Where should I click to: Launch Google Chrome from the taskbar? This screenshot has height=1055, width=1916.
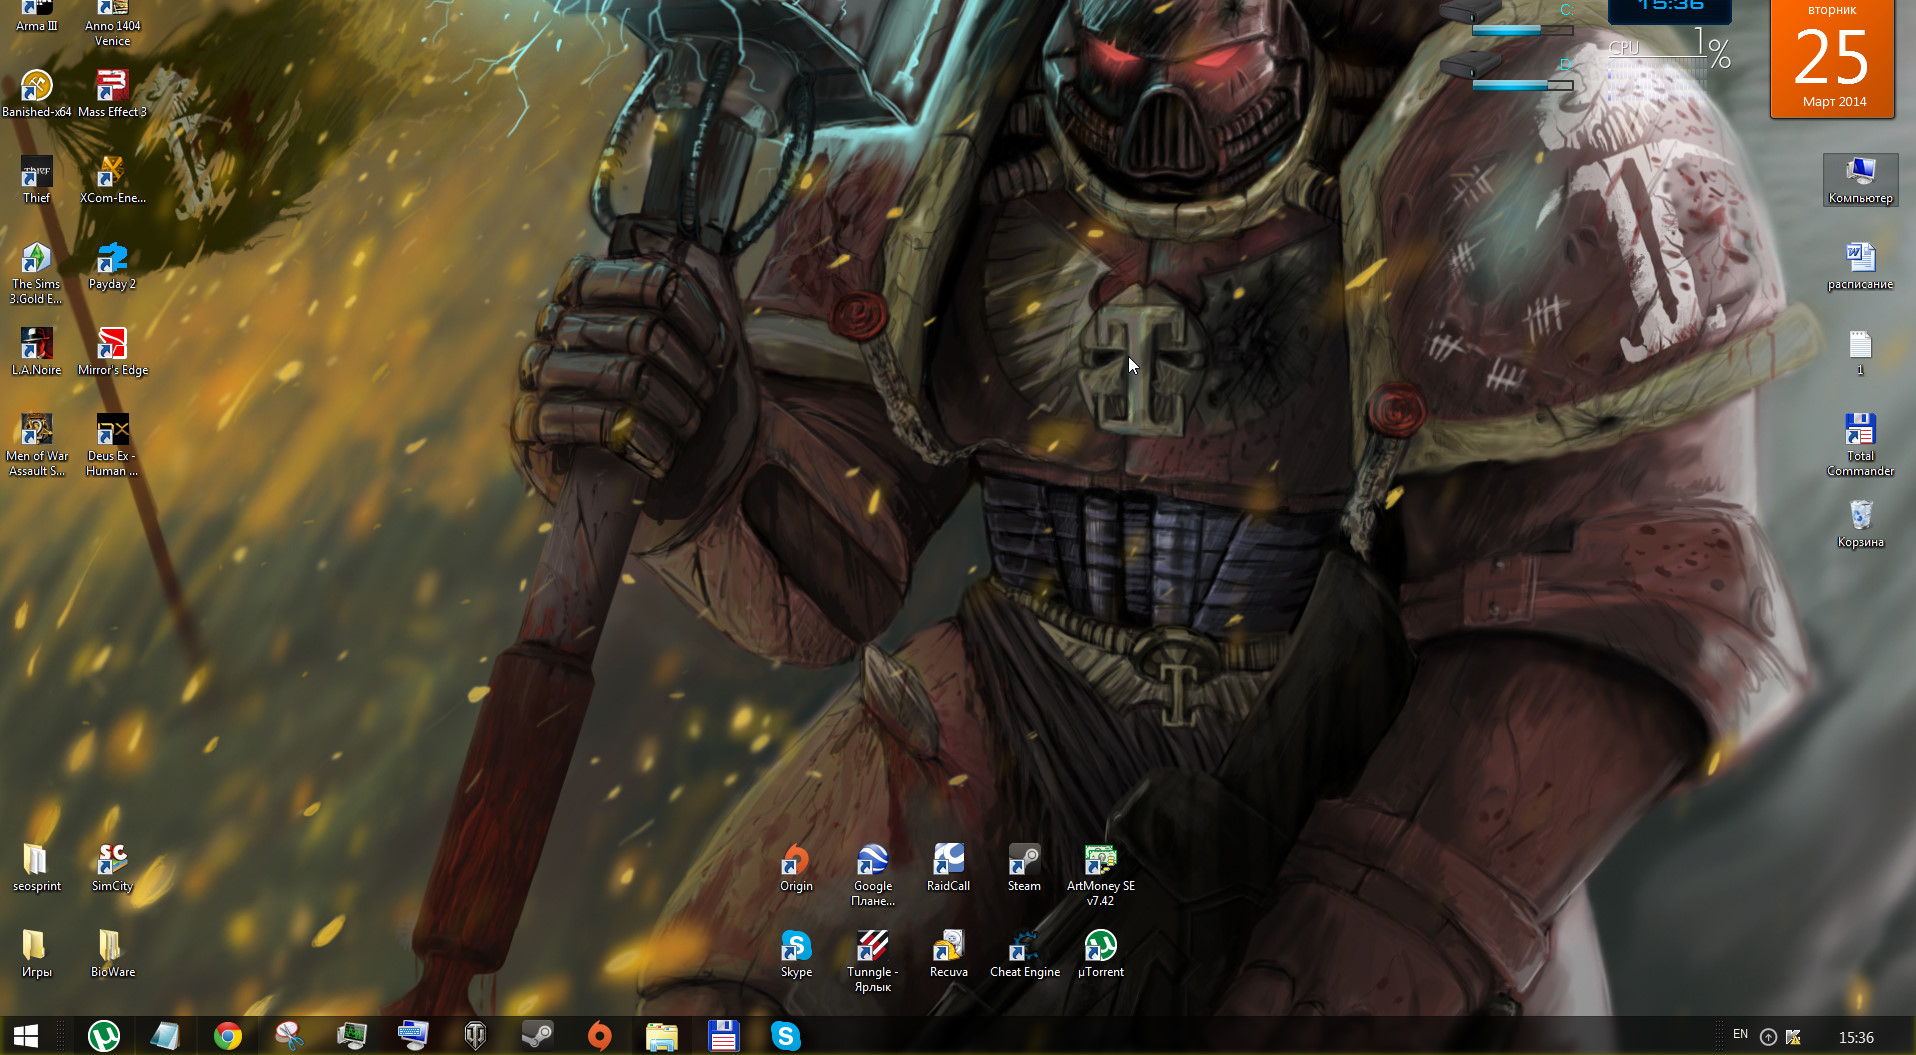pyautogui.click(x=228, y=1036)
